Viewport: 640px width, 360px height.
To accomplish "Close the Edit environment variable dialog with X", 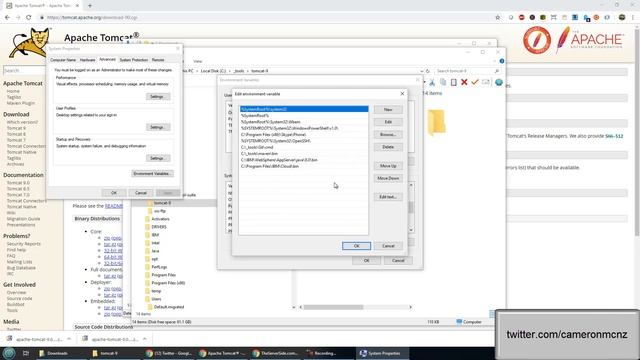I will pos(402,93).
